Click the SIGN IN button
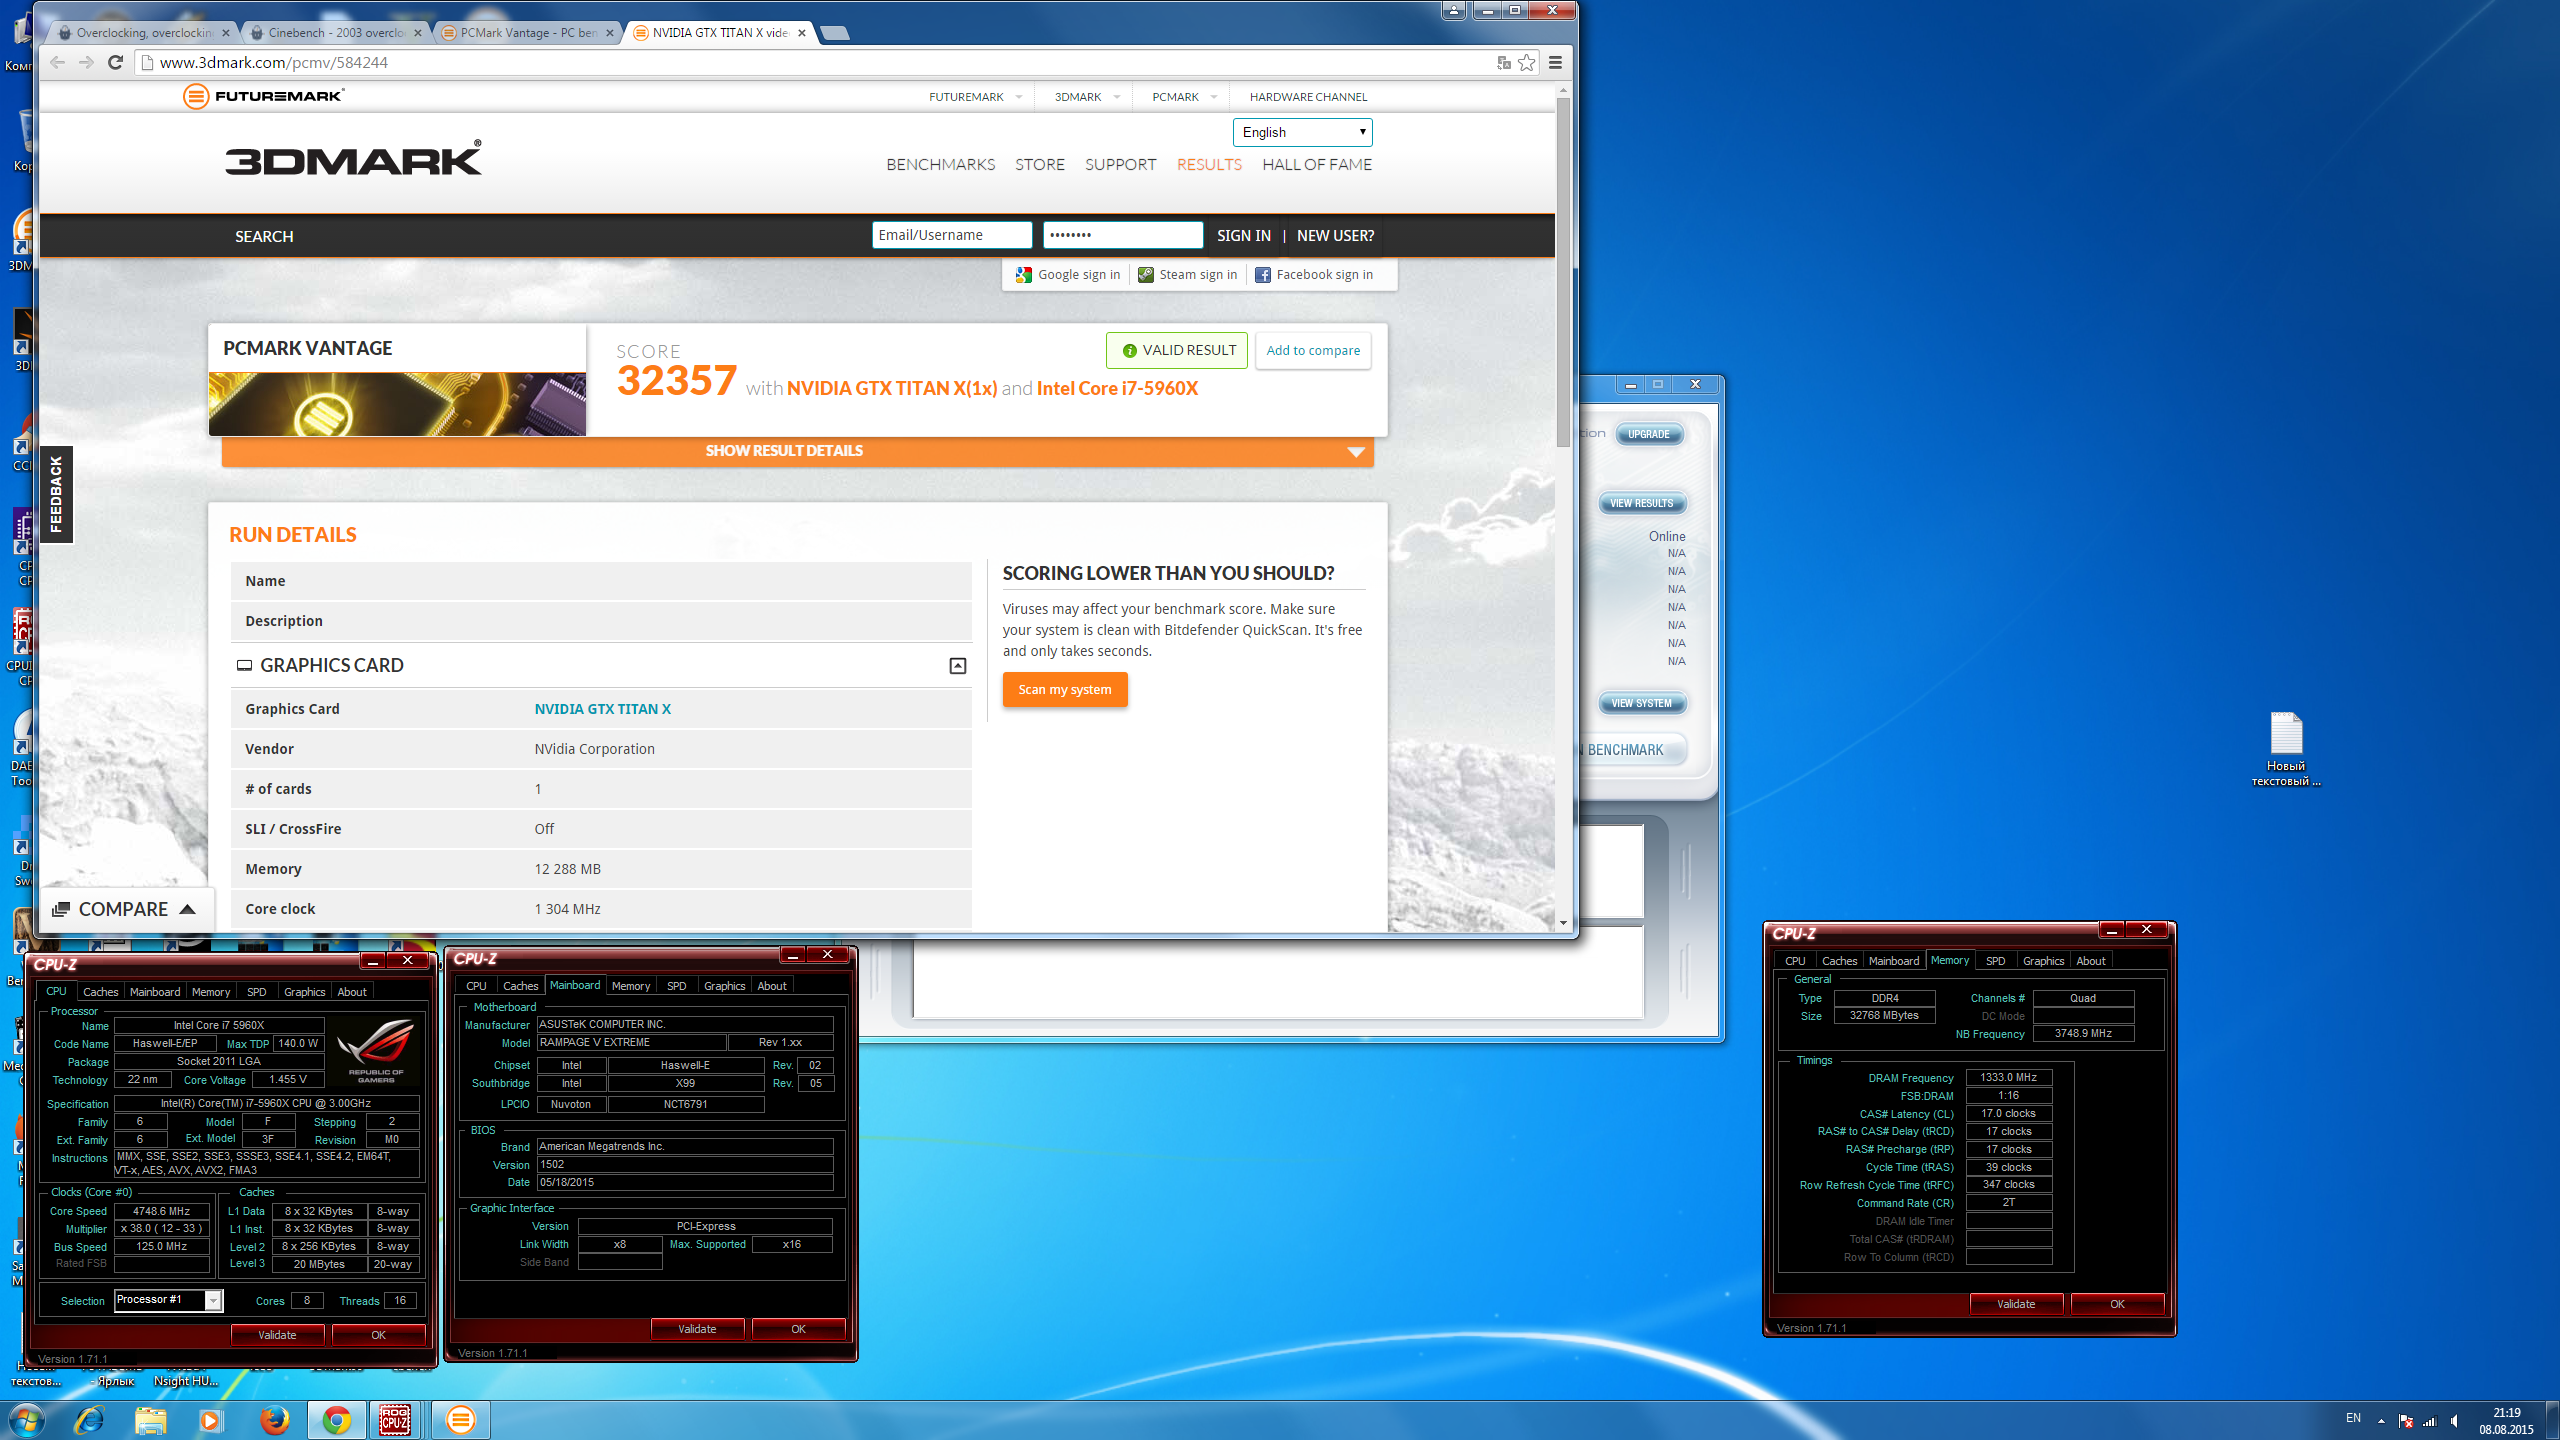Screen dimensions: 2560x1440 pos(1243,236)
